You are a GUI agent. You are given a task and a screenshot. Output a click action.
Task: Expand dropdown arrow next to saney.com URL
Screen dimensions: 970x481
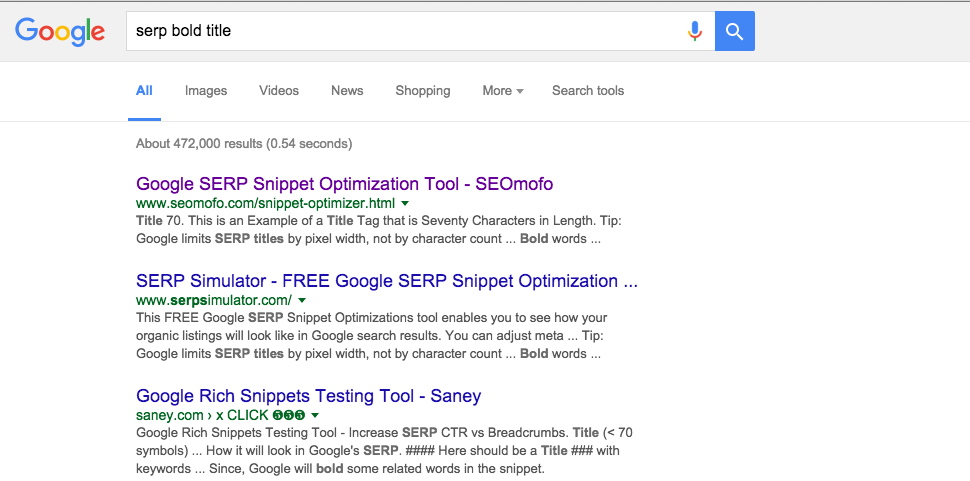[315, 415]
